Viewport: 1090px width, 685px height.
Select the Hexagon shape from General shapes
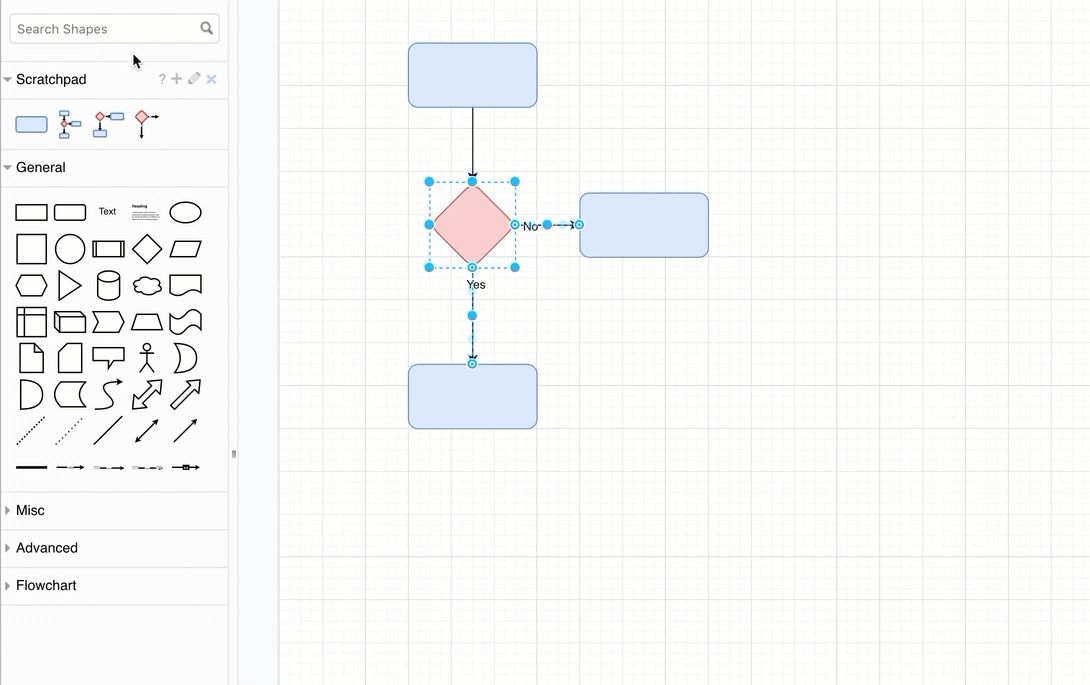point(31,285)
